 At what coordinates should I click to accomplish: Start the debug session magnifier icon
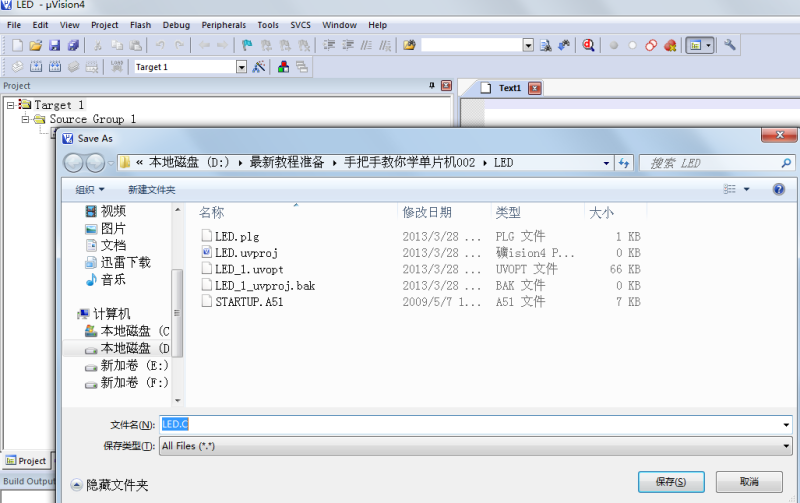(x=589, y=45)
